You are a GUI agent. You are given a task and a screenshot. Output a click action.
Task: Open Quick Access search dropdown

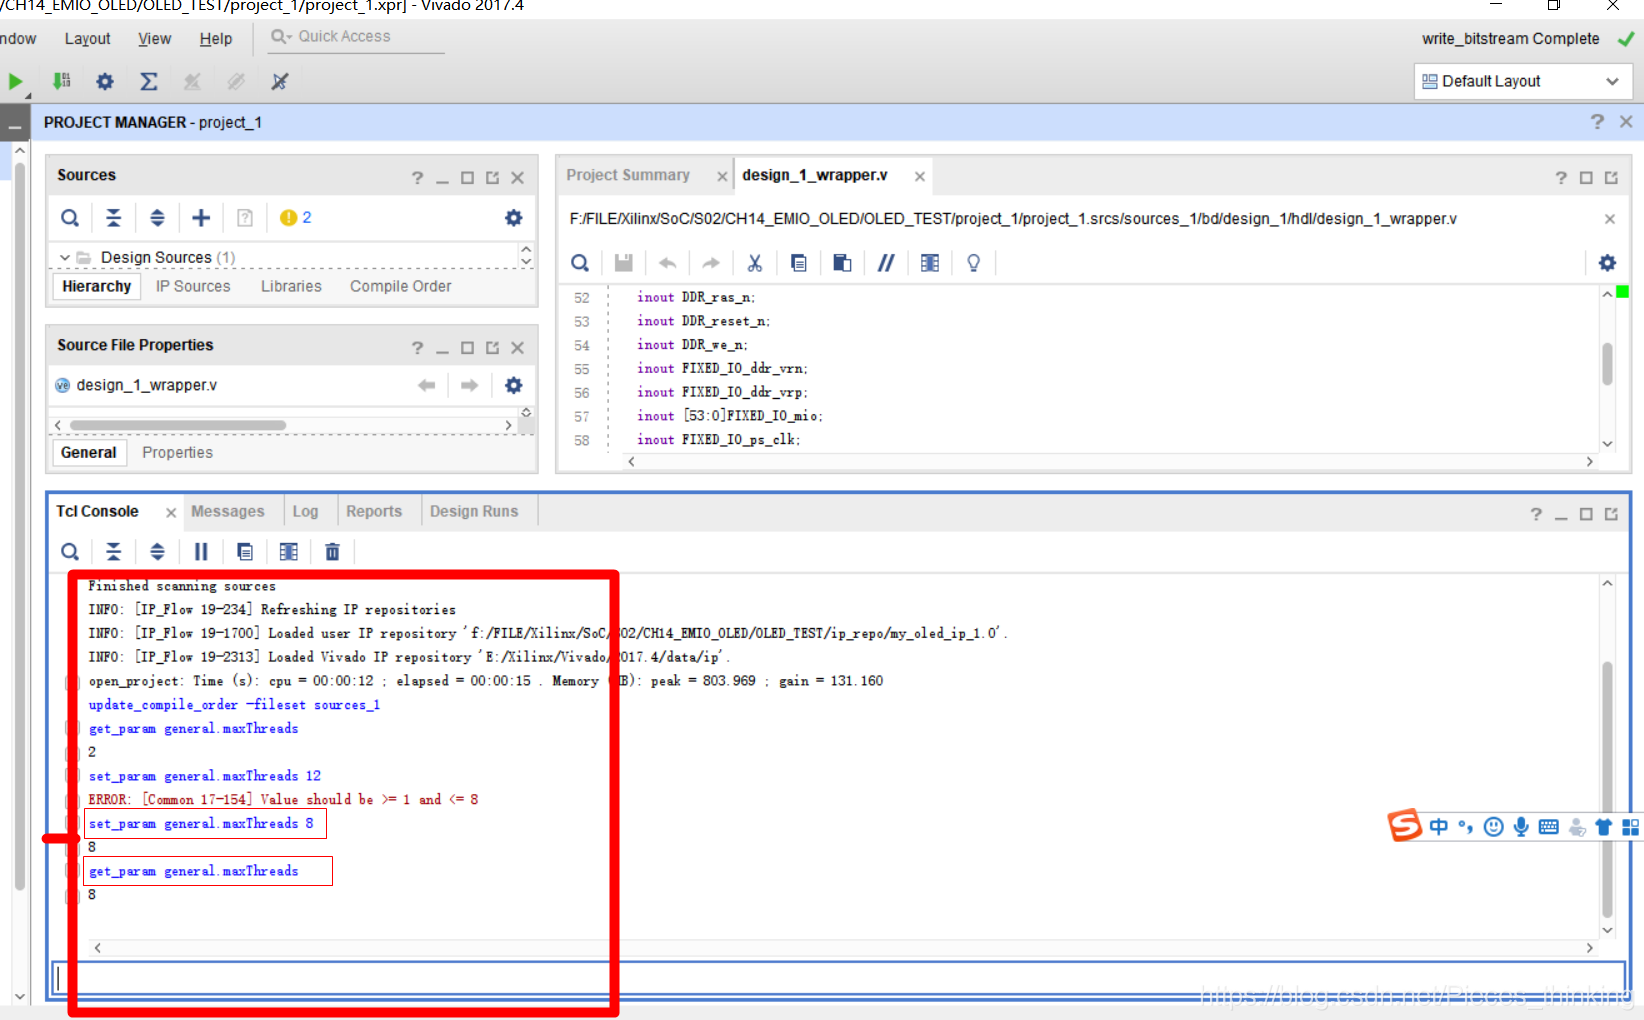pyautogui.click(x=281, y=37)
